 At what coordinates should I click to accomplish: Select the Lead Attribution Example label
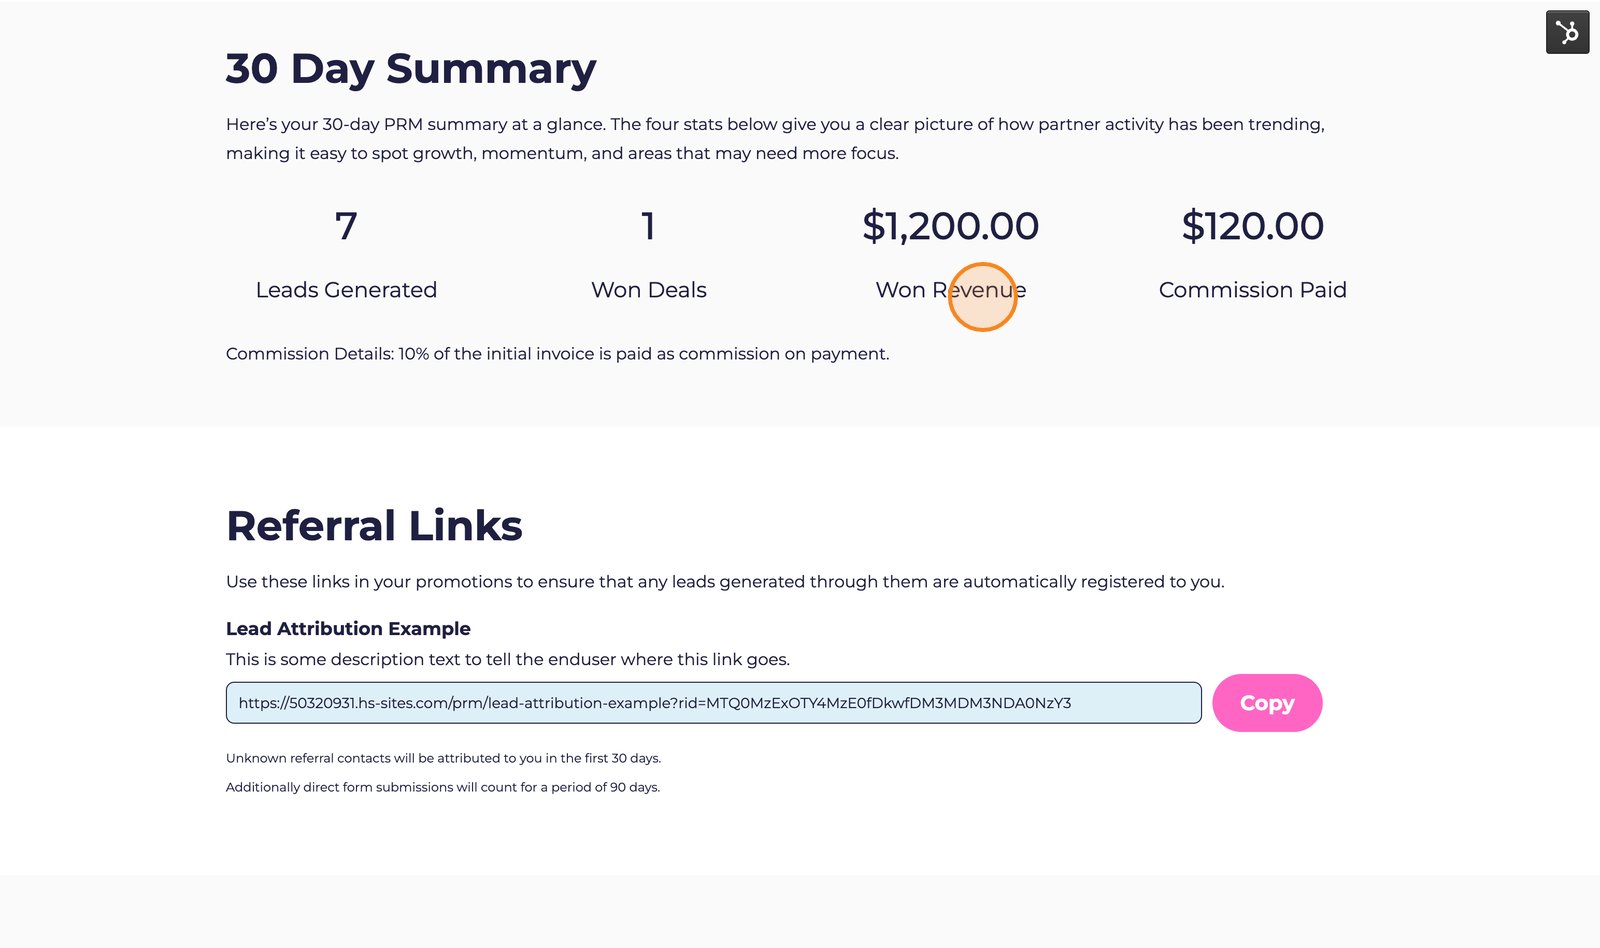[x=348, y=628]
